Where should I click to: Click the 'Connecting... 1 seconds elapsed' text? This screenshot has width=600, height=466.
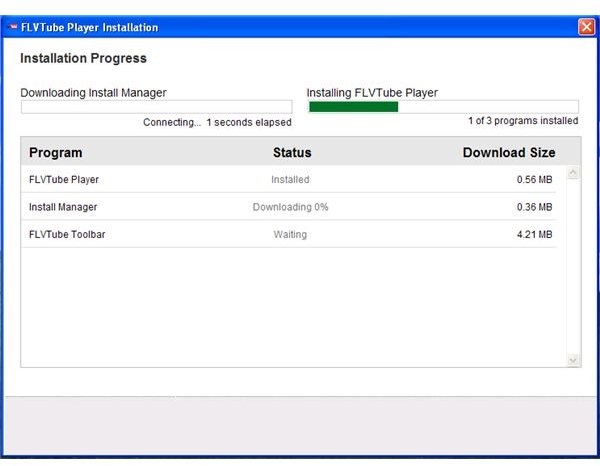(217, 122)
